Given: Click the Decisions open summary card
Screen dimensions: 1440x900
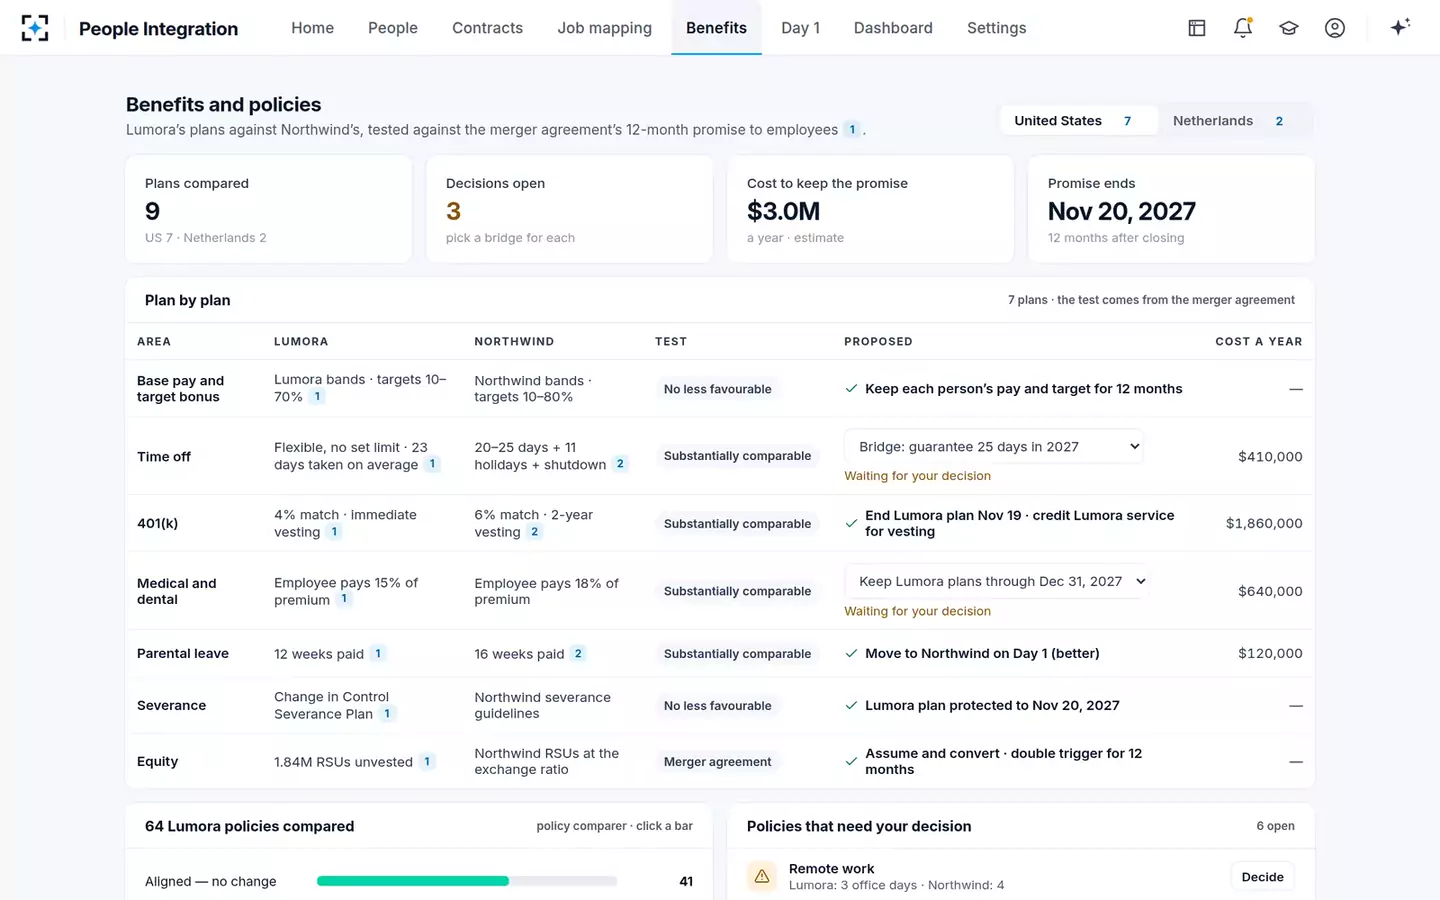Looking at the screenshot, I should (570, 209).
